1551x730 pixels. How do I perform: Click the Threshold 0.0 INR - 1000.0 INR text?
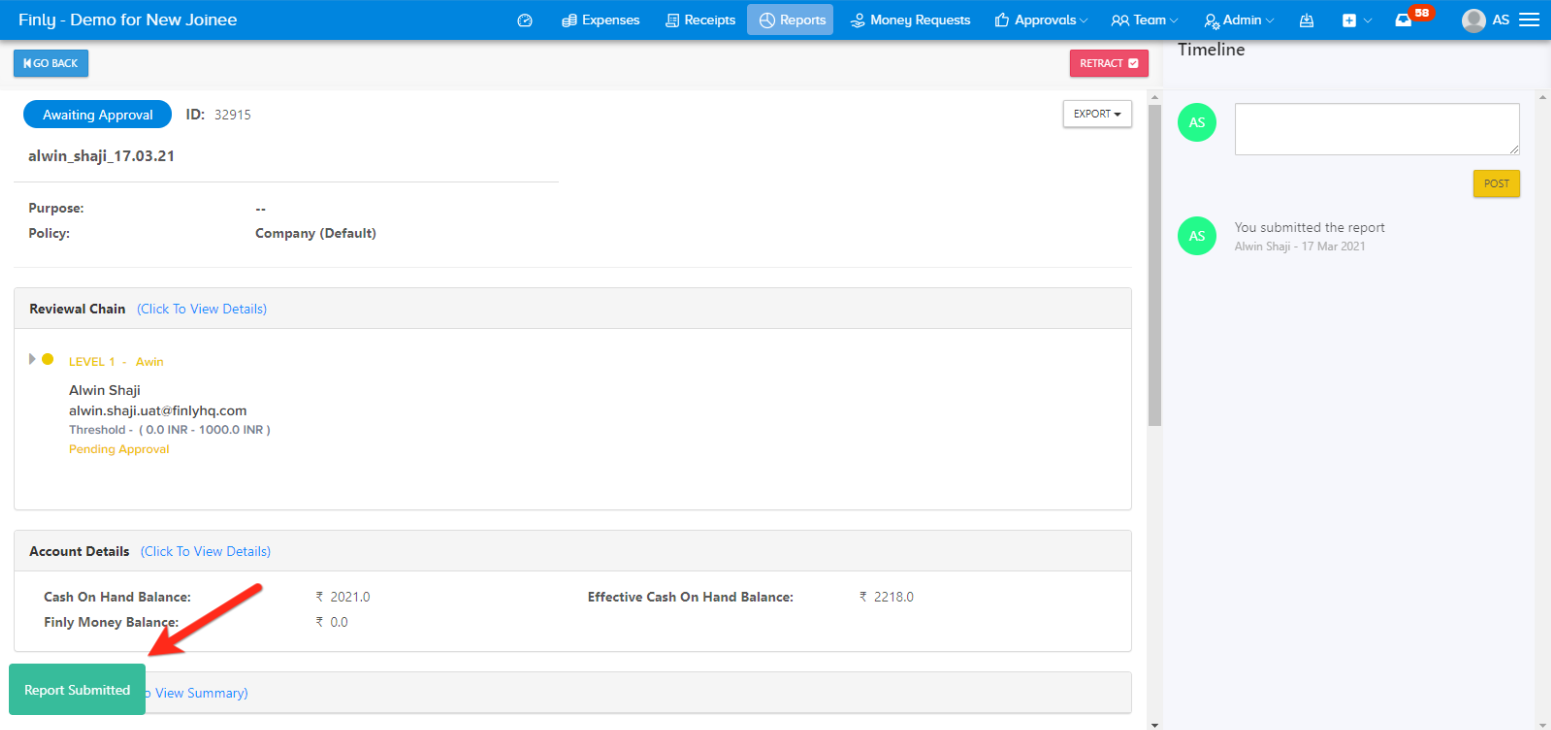(x=170, y=430)
